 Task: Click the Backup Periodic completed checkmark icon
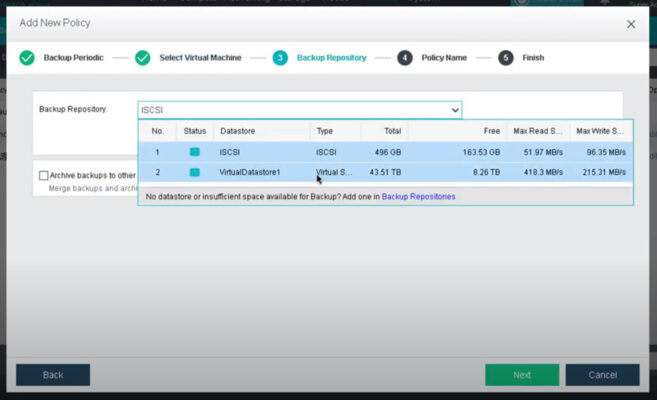point(27,58)
